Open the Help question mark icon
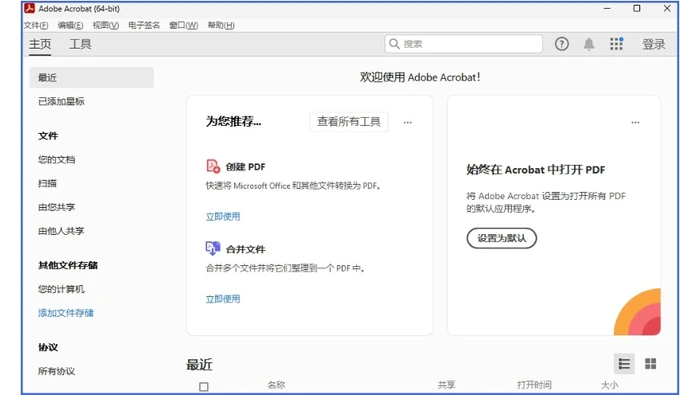700x395 pixels. tap(562, 44)
